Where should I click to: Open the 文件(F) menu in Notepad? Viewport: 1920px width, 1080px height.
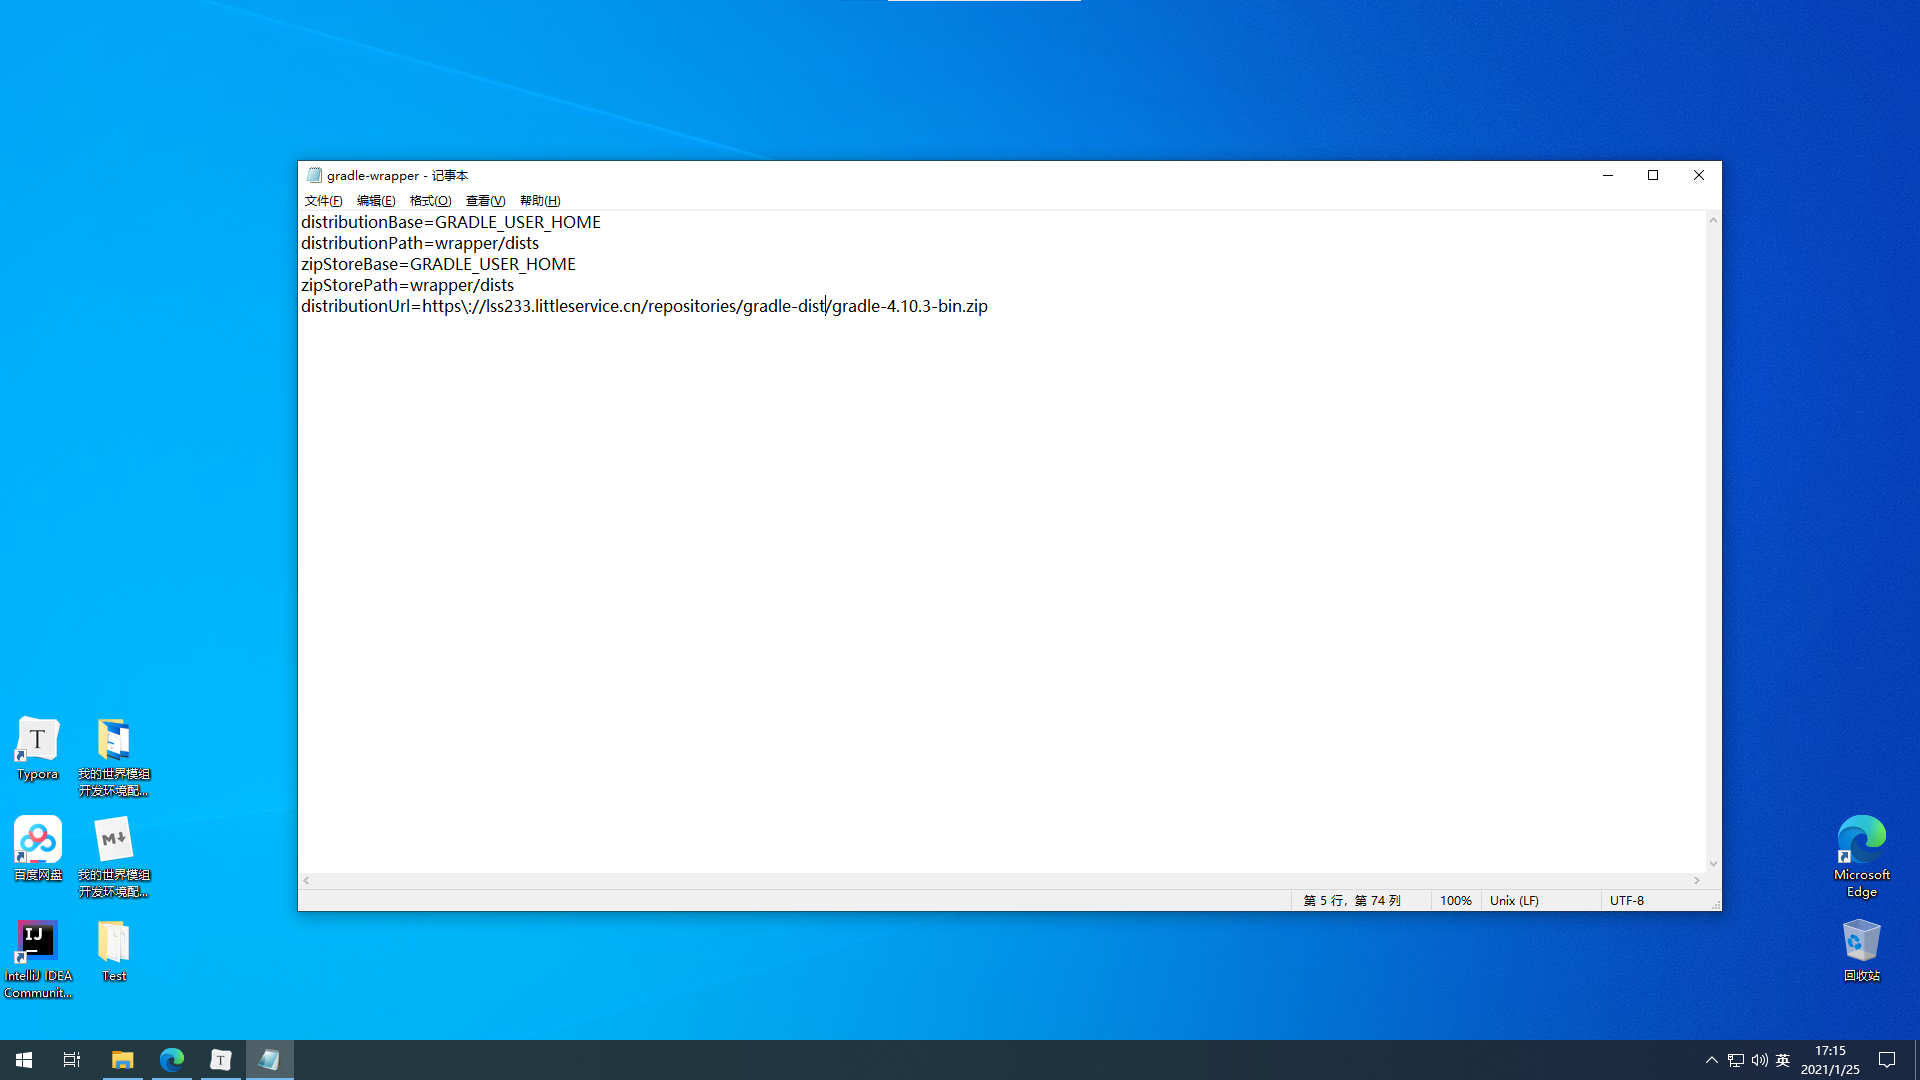pos(323,201)
